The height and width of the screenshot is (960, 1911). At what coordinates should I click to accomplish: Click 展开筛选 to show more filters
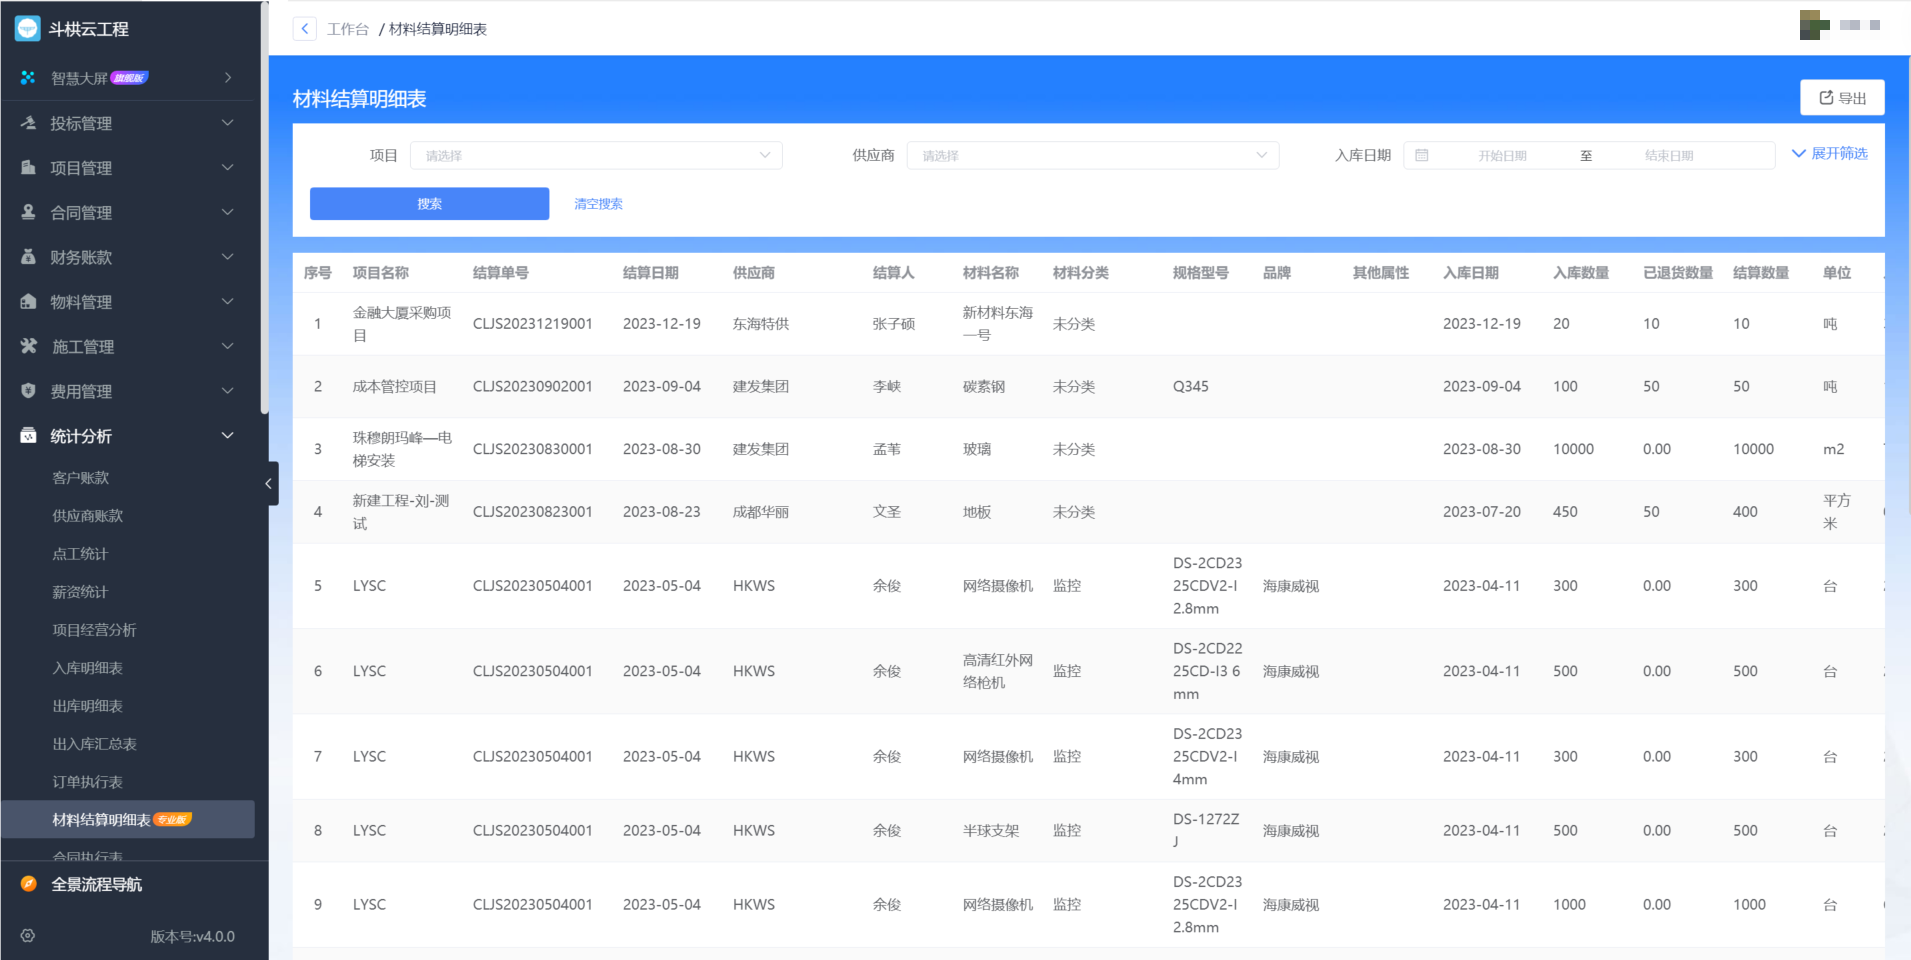1830,154
